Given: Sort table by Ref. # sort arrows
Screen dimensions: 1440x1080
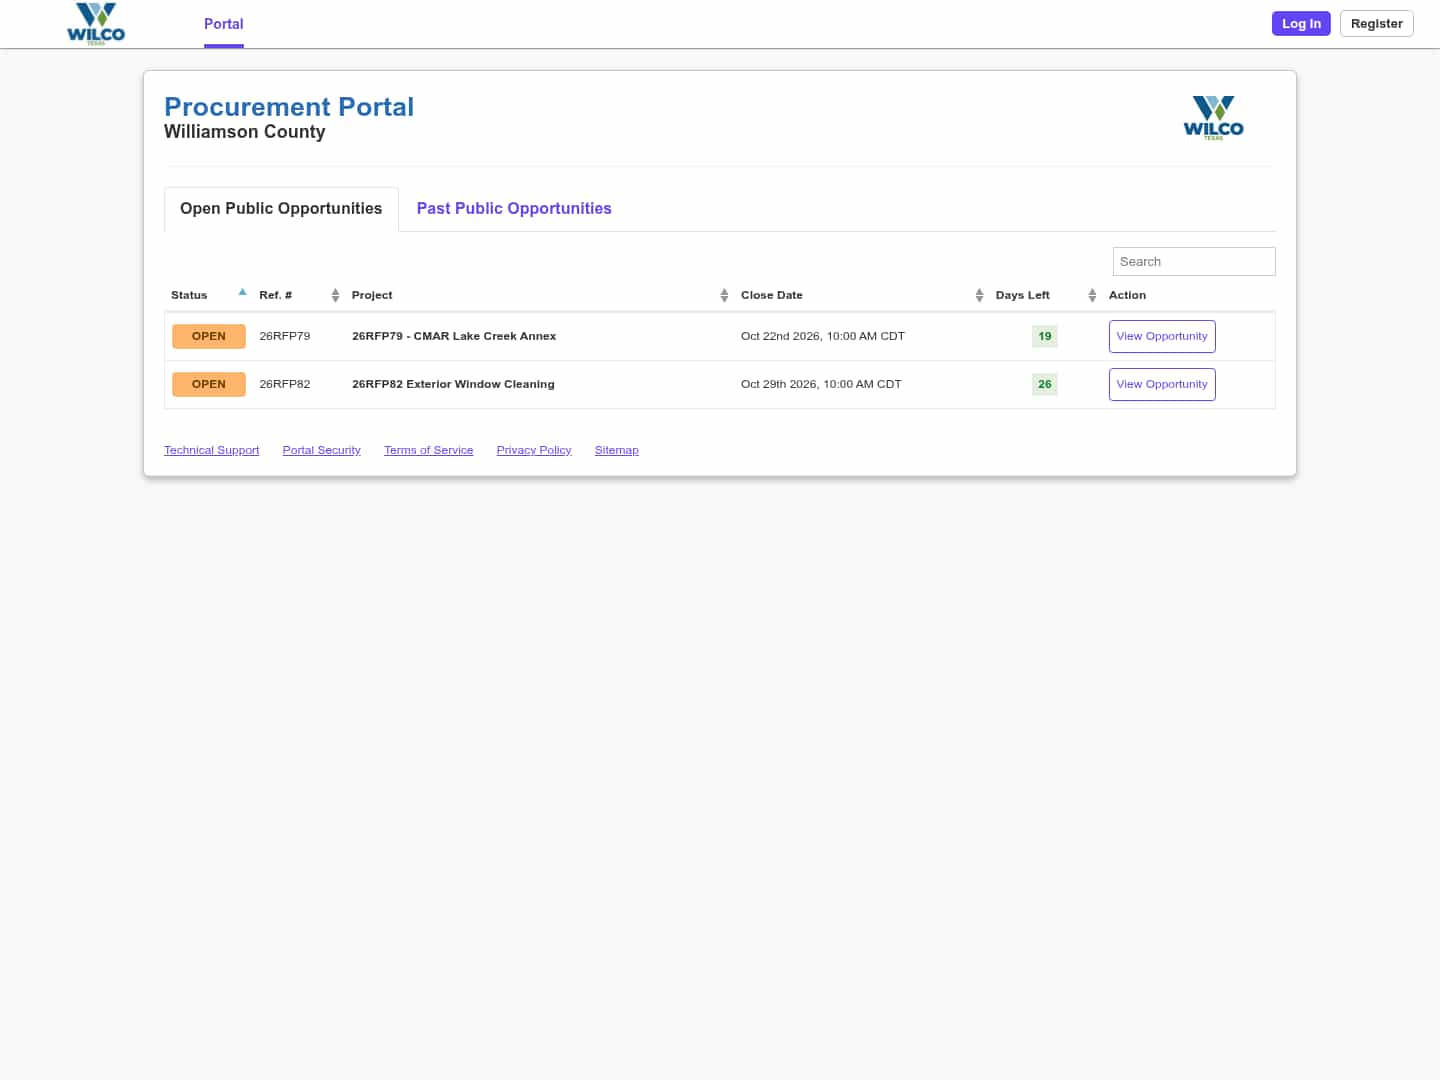Looking at the screenshot, I should (335, 295).
